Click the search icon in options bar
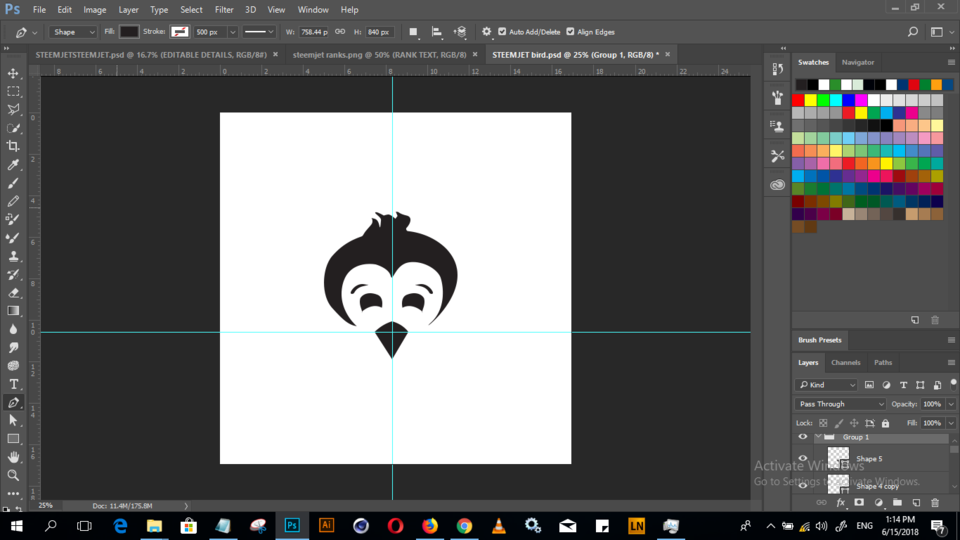 pos(913,32)
